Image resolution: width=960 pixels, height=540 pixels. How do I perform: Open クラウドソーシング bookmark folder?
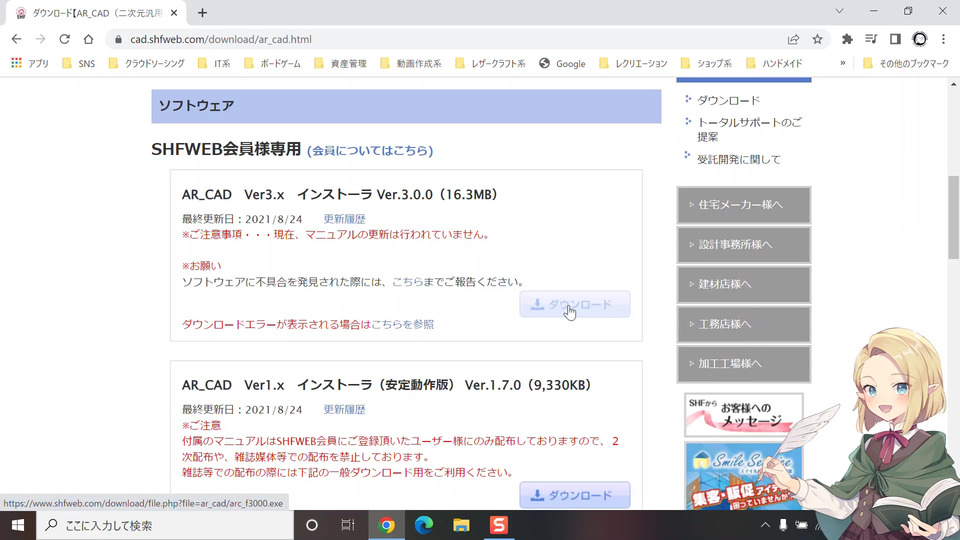click(x=147, y=63)
